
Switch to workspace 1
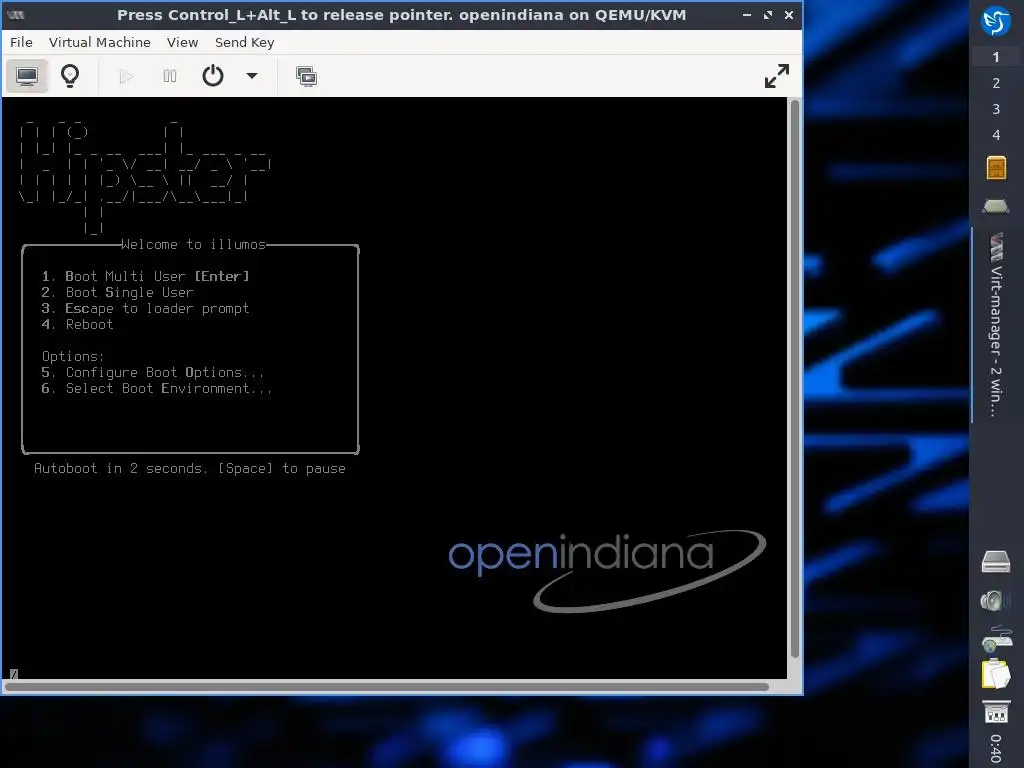click(x=996, y=57)
